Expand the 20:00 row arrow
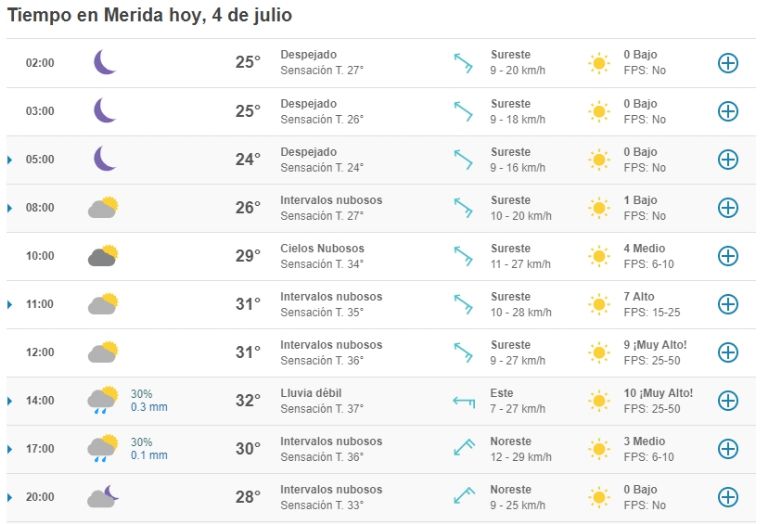Image resolution: width=768 pixels, height=524 pixels. [9, 498]
